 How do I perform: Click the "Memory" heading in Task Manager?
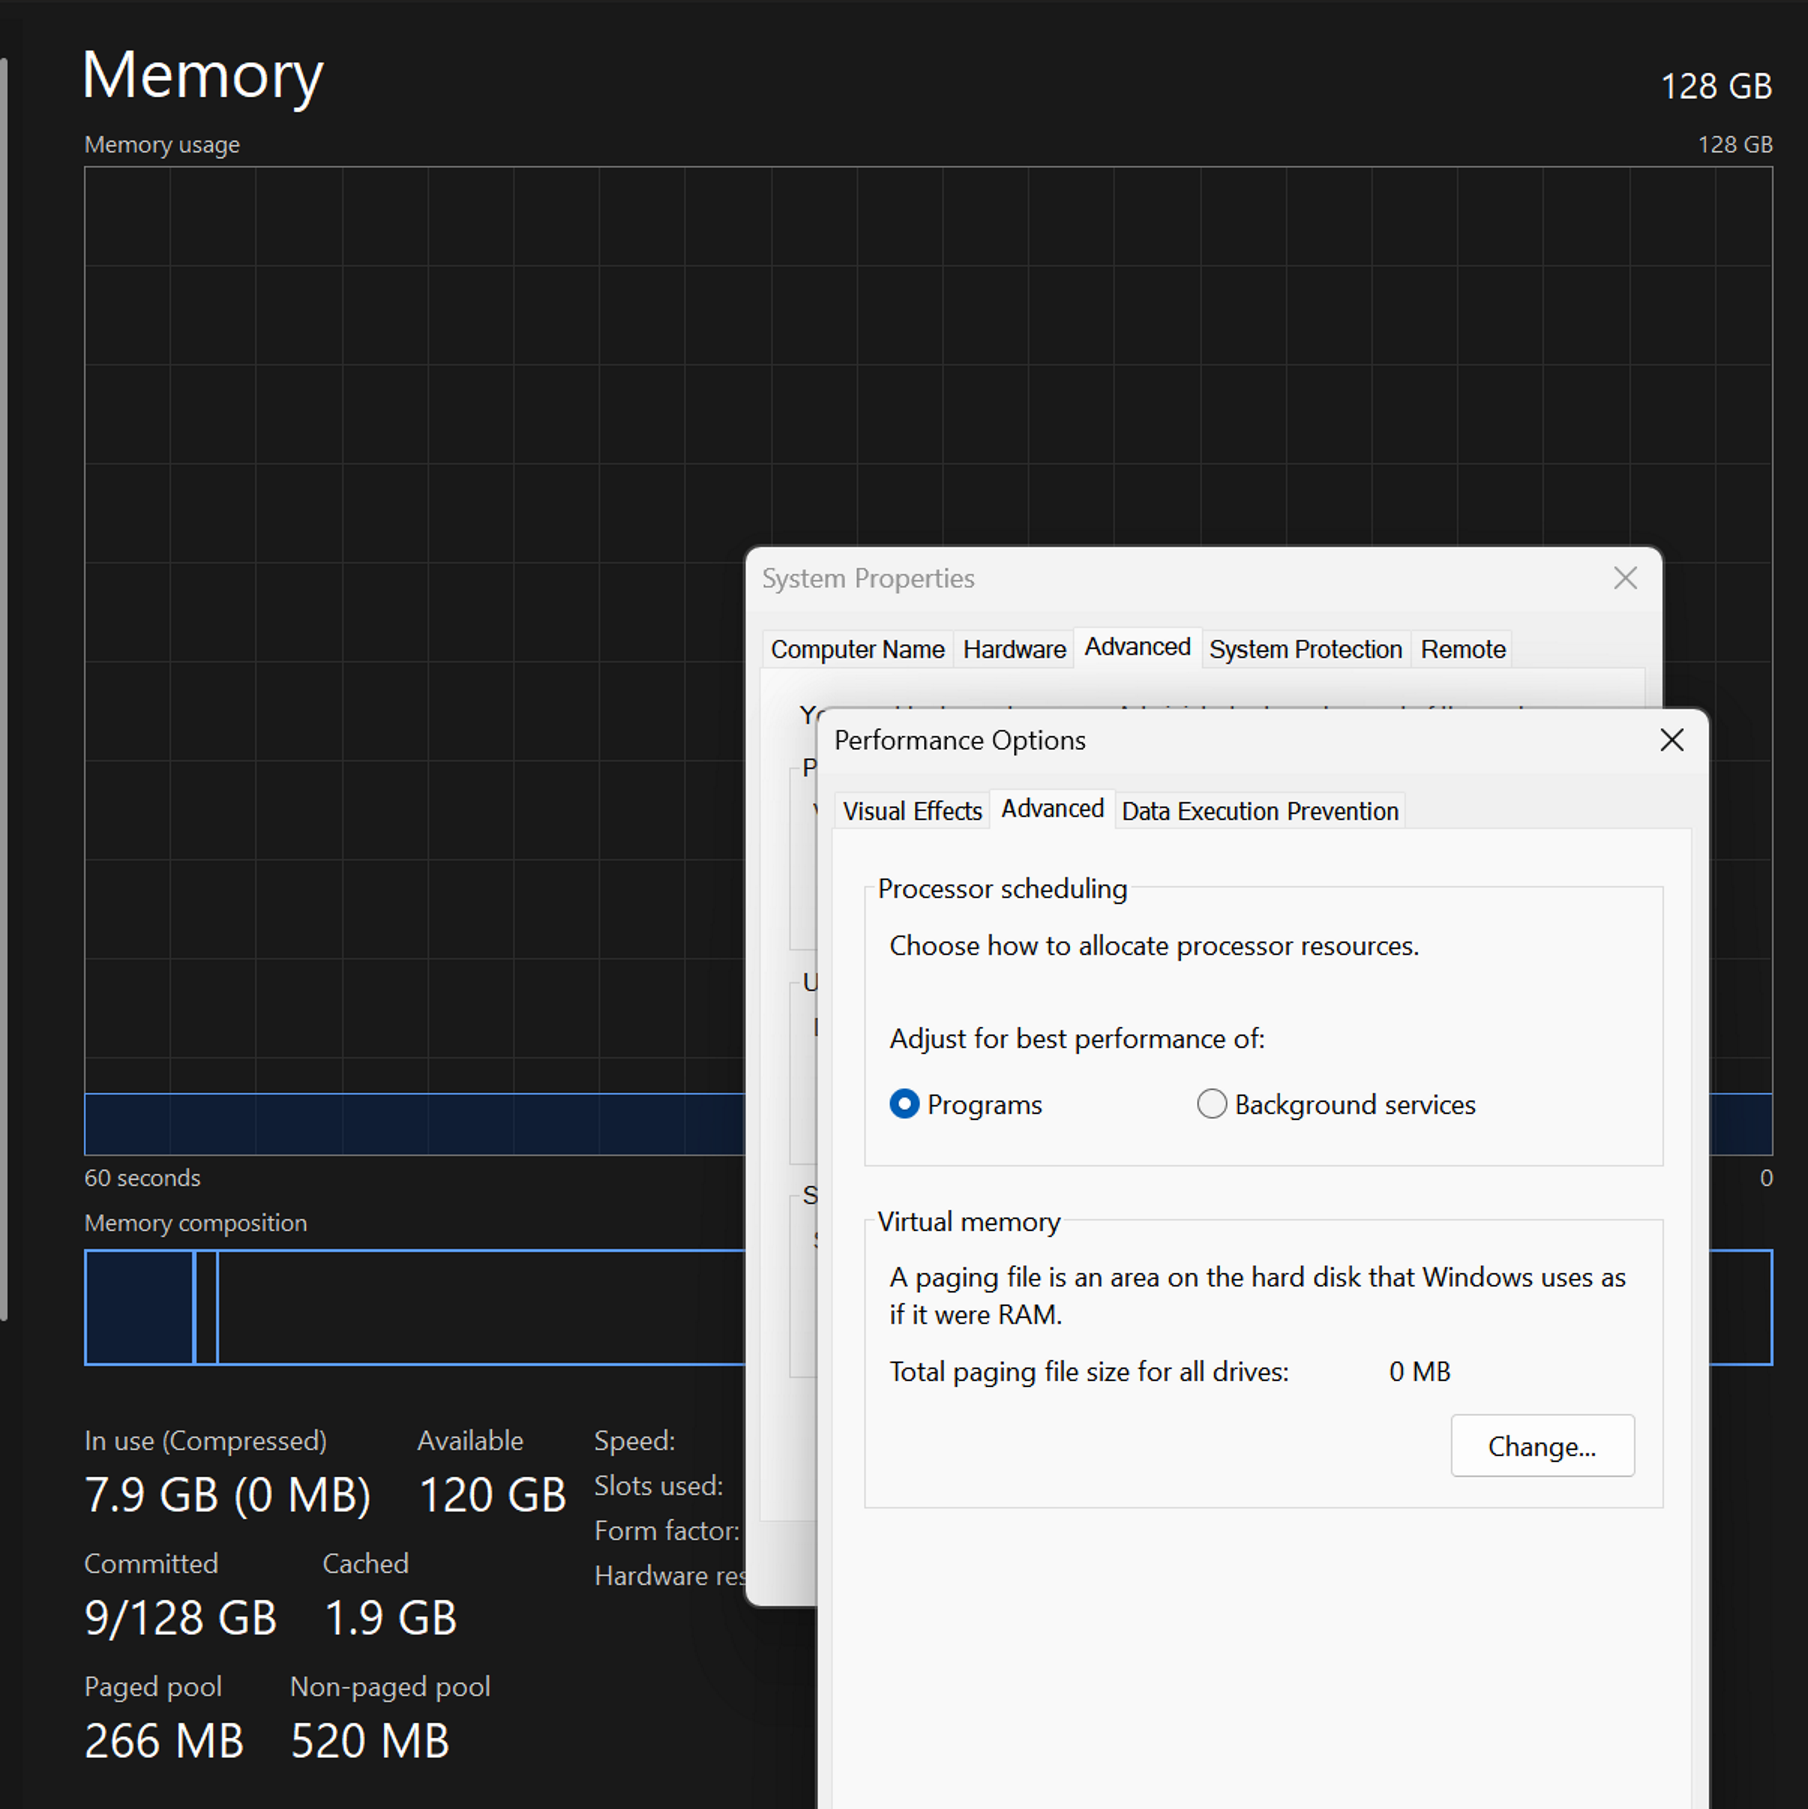(203, 75)
